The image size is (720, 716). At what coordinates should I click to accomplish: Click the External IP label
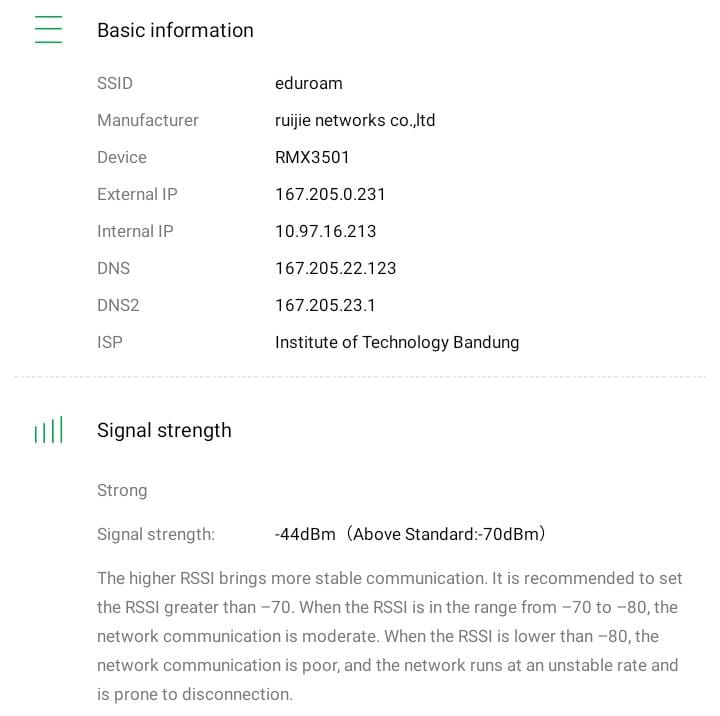(137, 194)
